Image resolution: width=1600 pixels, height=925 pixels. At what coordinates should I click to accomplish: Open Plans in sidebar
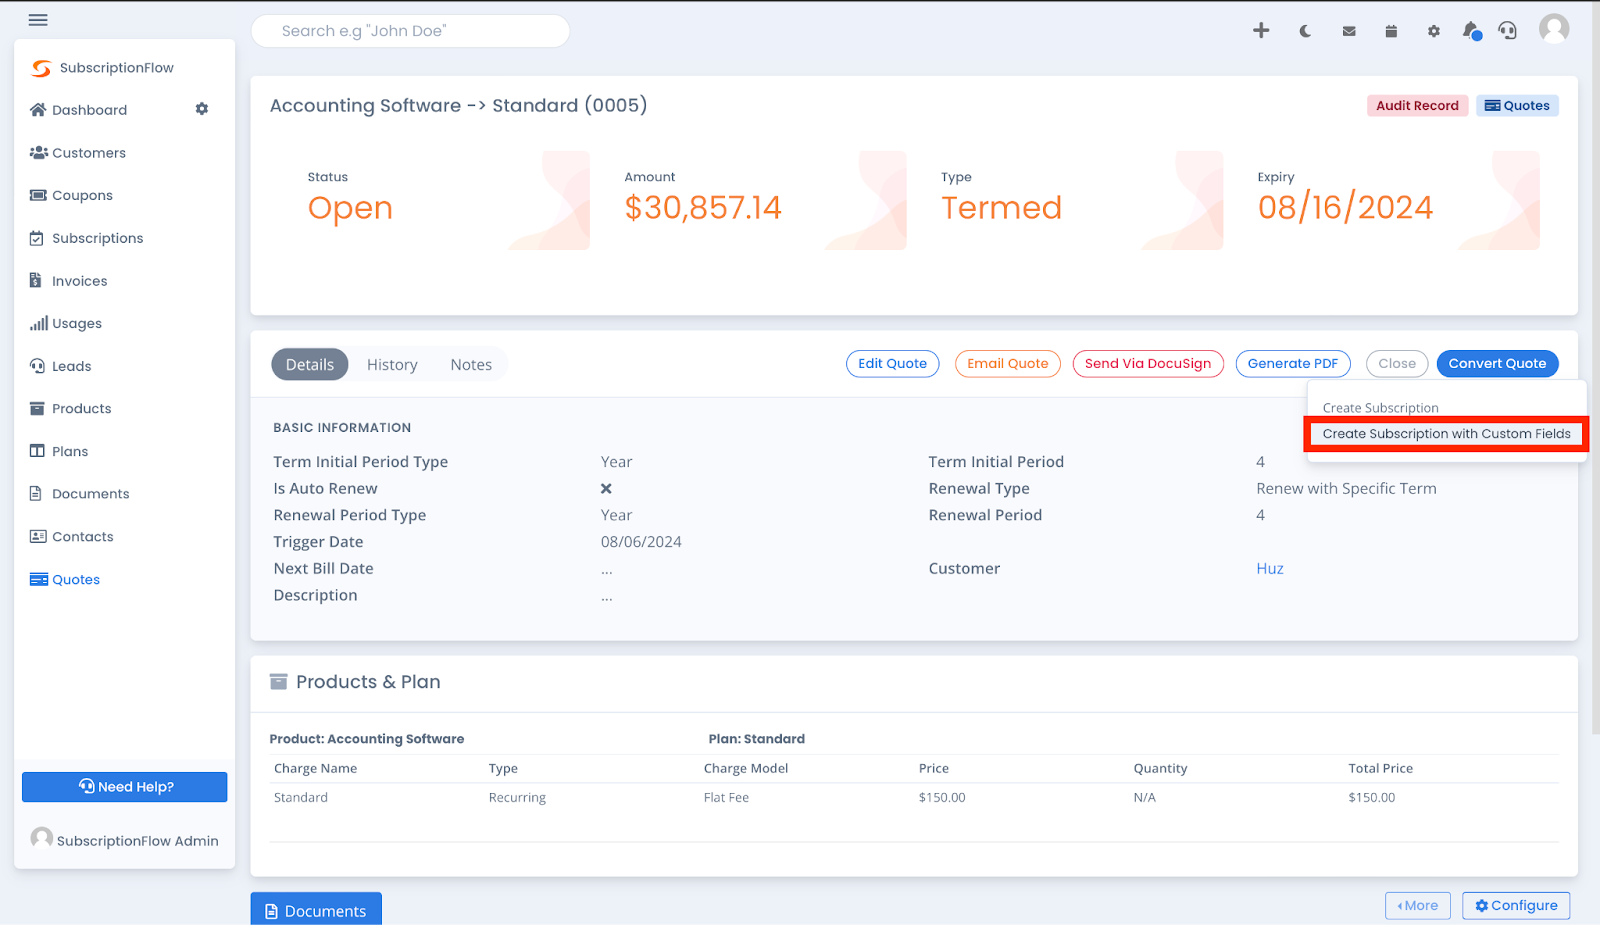coord(59,452)
